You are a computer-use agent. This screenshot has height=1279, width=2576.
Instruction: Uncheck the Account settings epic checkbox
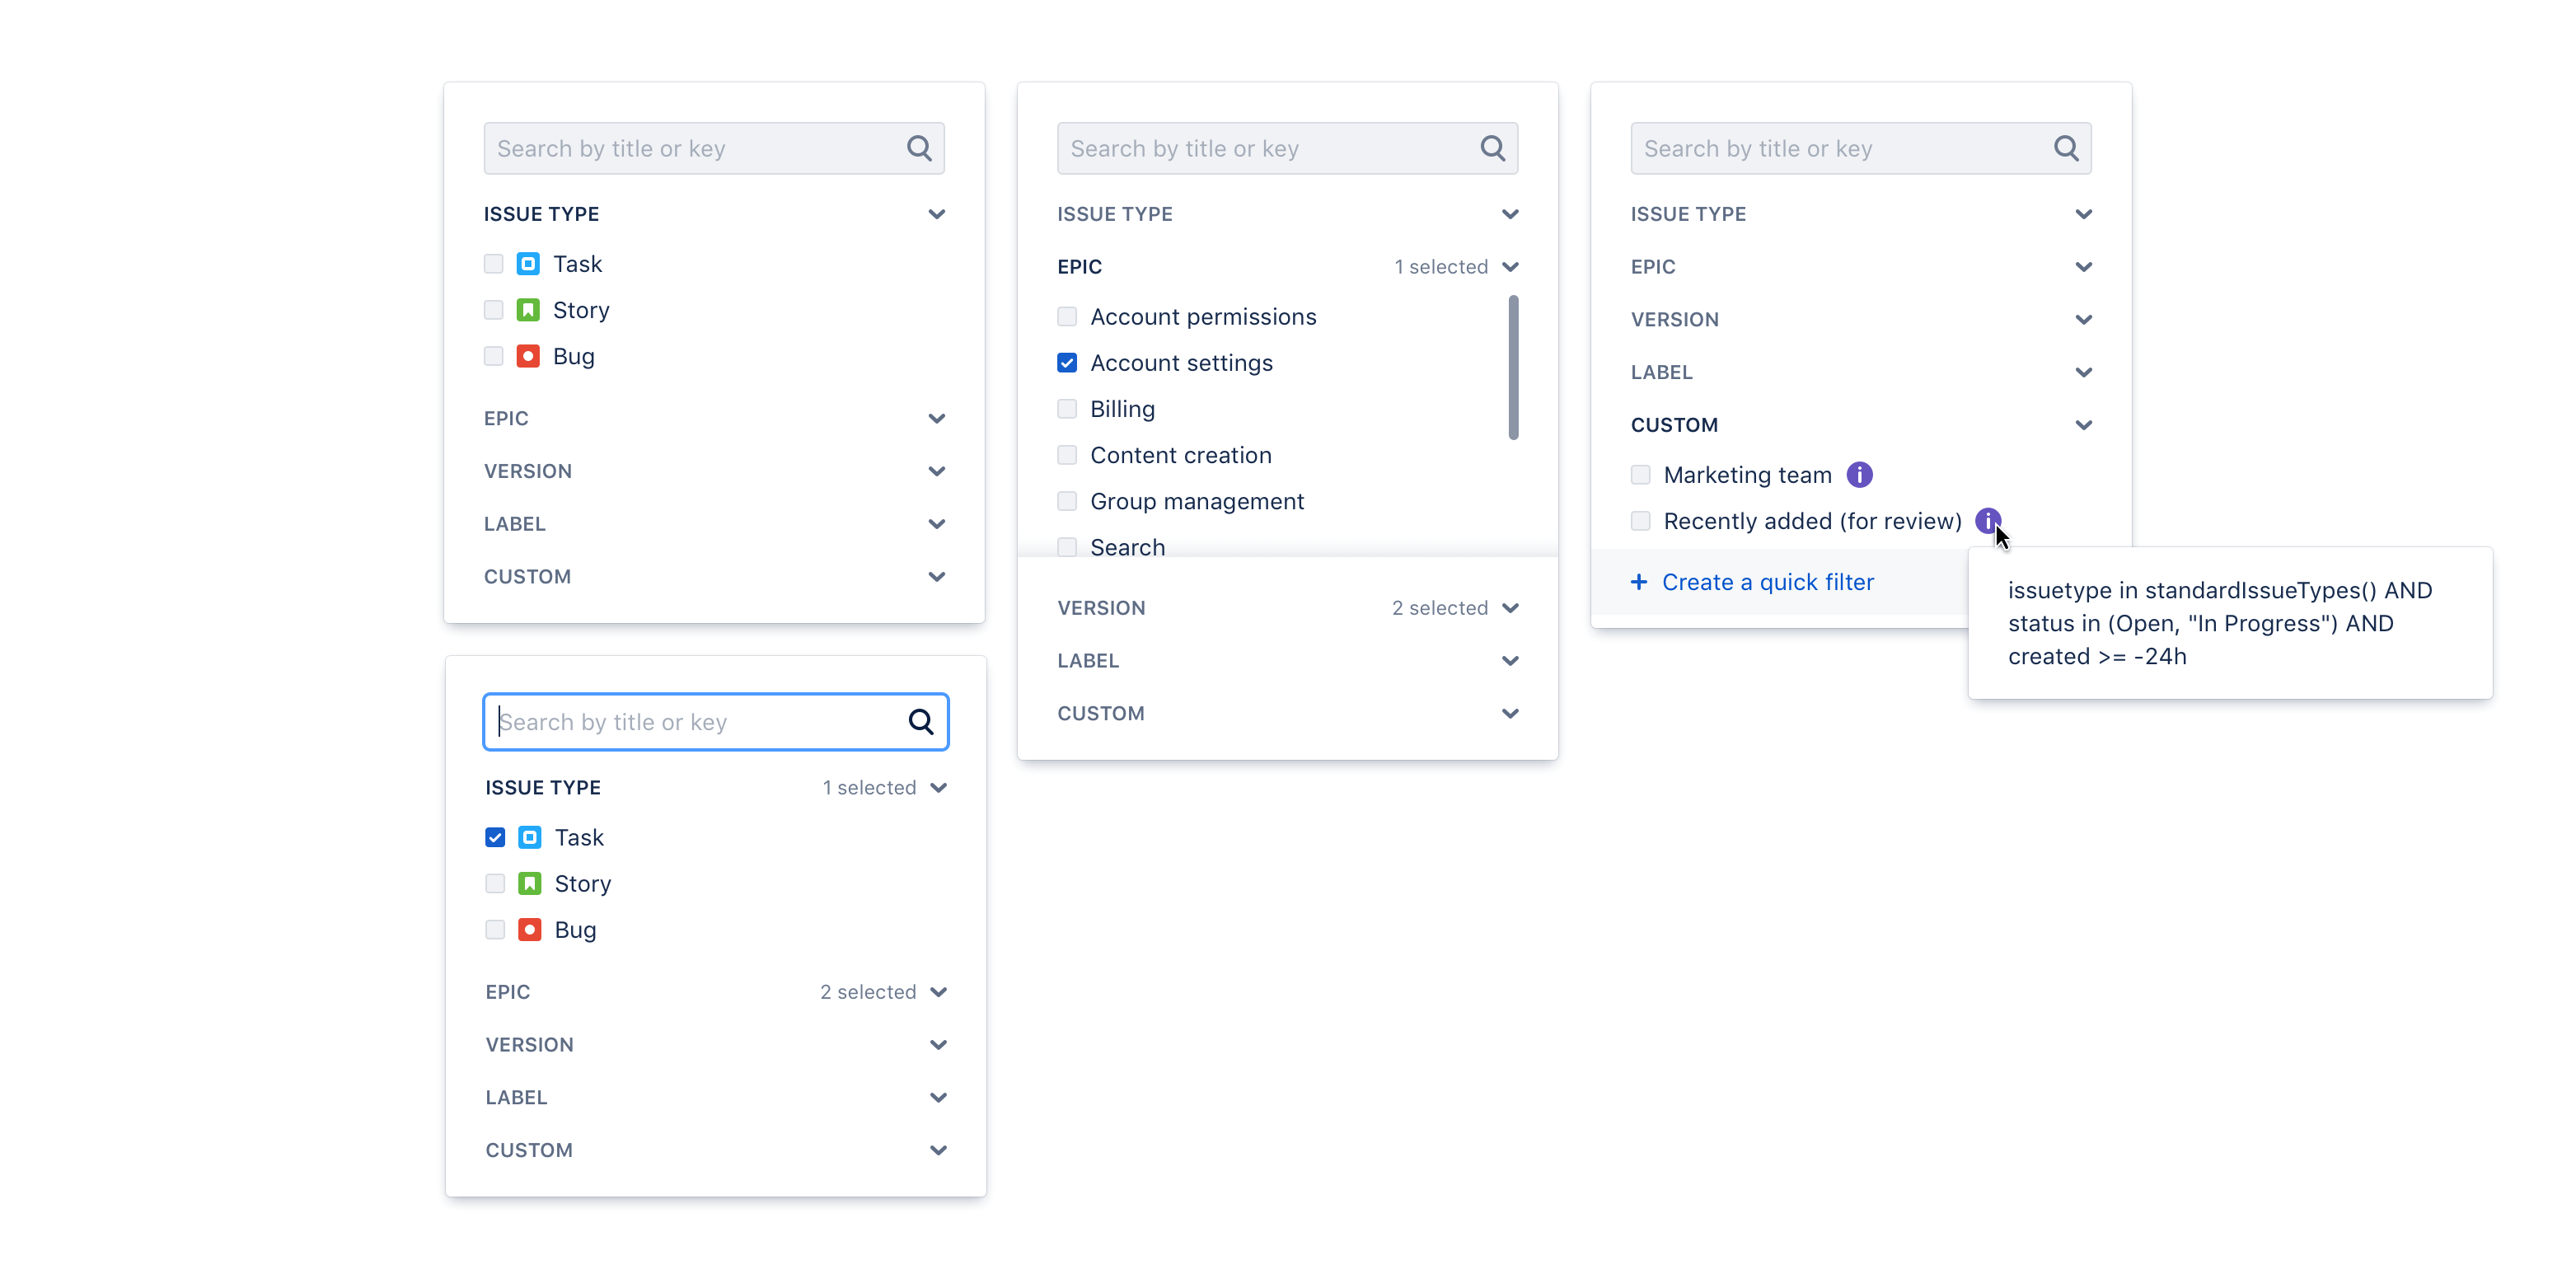(x=1067, y=363)
